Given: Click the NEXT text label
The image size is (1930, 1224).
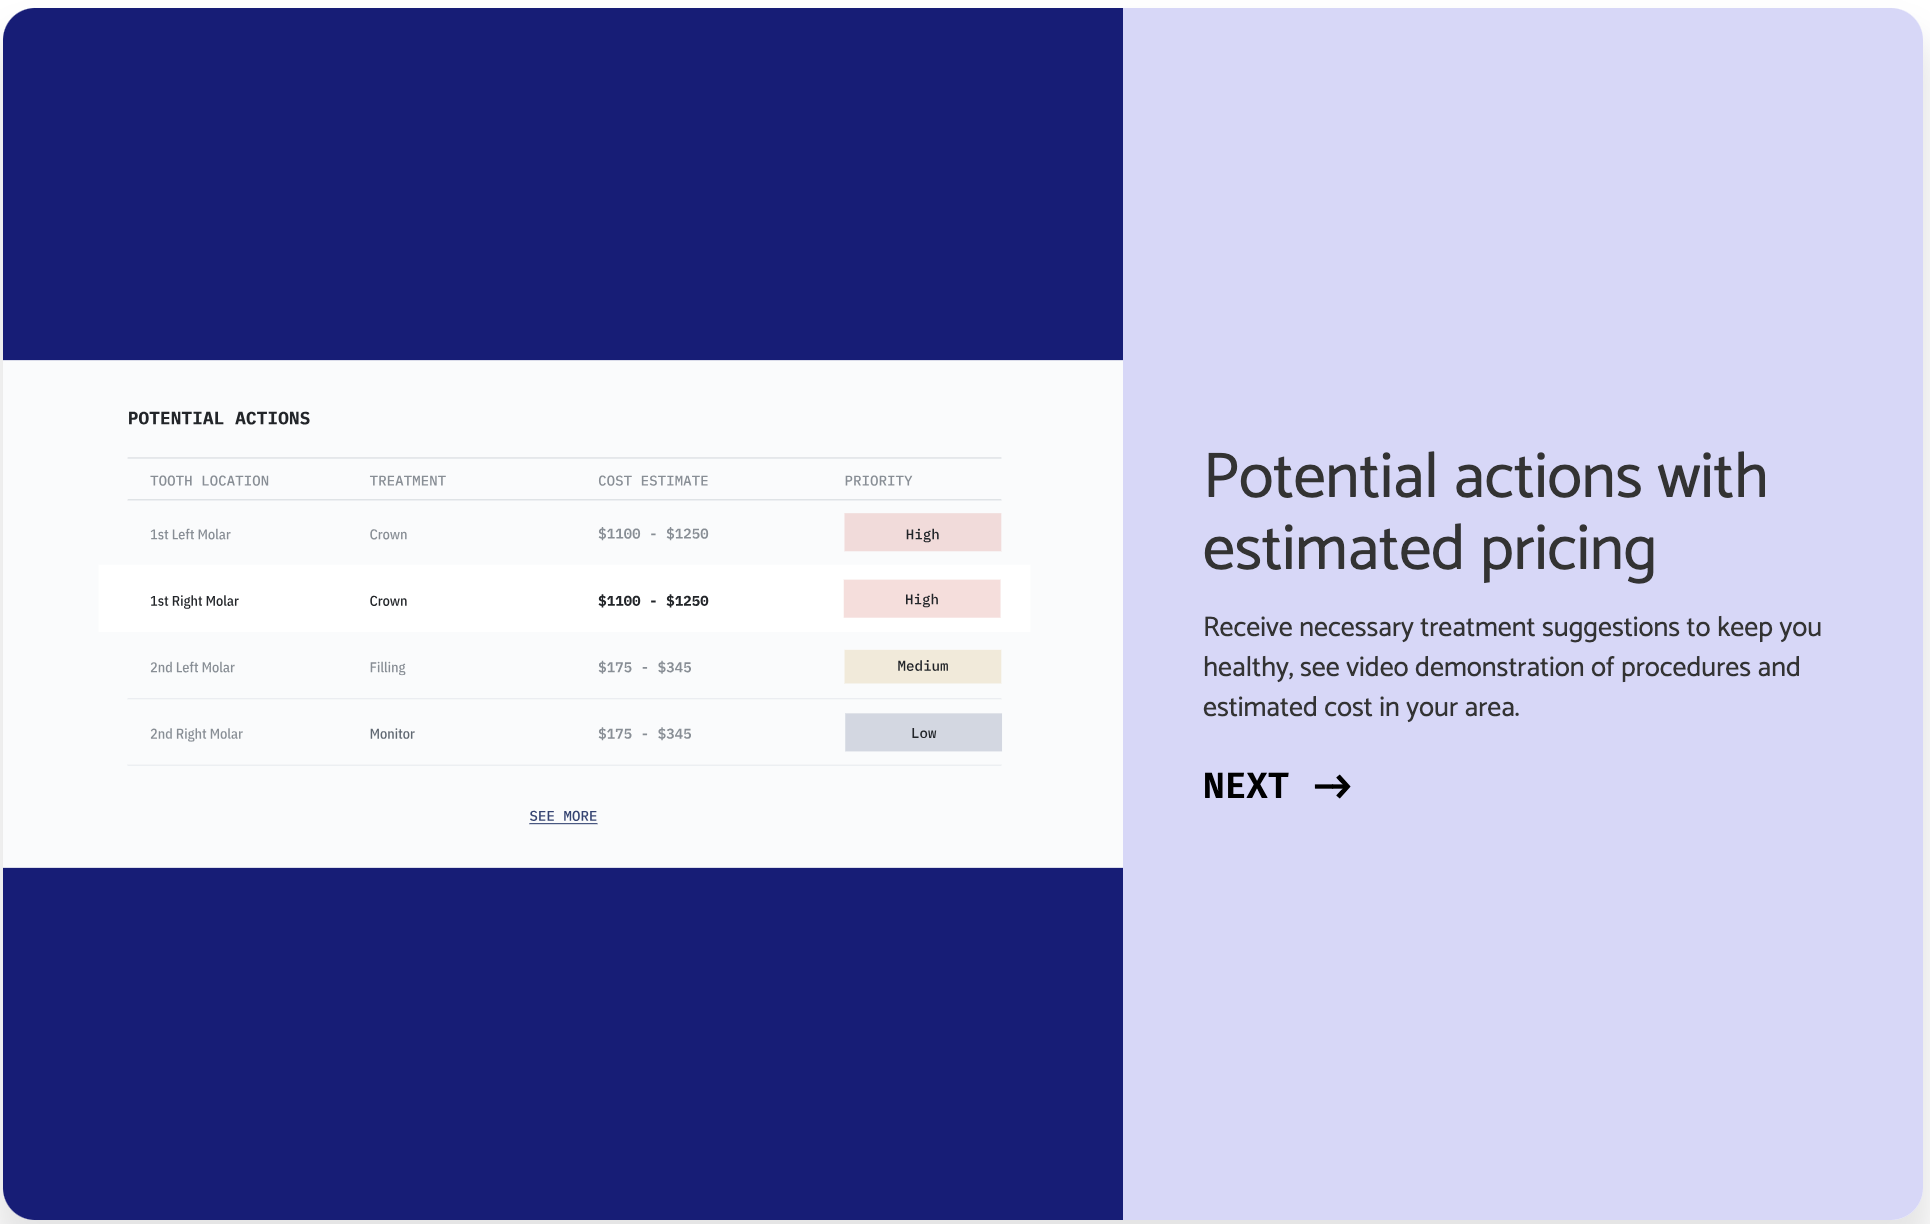Looking at the screenshot, I should coord(1246,786).
